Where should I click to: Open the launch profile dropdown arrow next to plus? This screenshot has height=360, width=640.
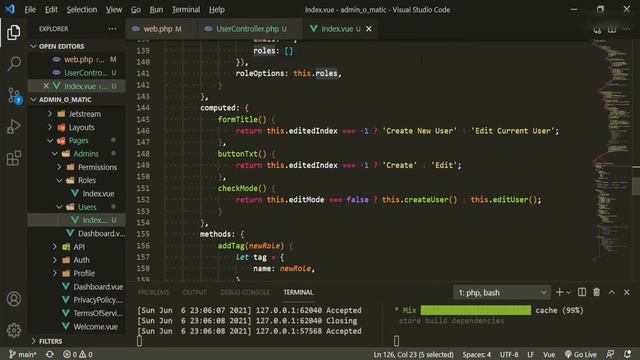click(x=569, y=293)
